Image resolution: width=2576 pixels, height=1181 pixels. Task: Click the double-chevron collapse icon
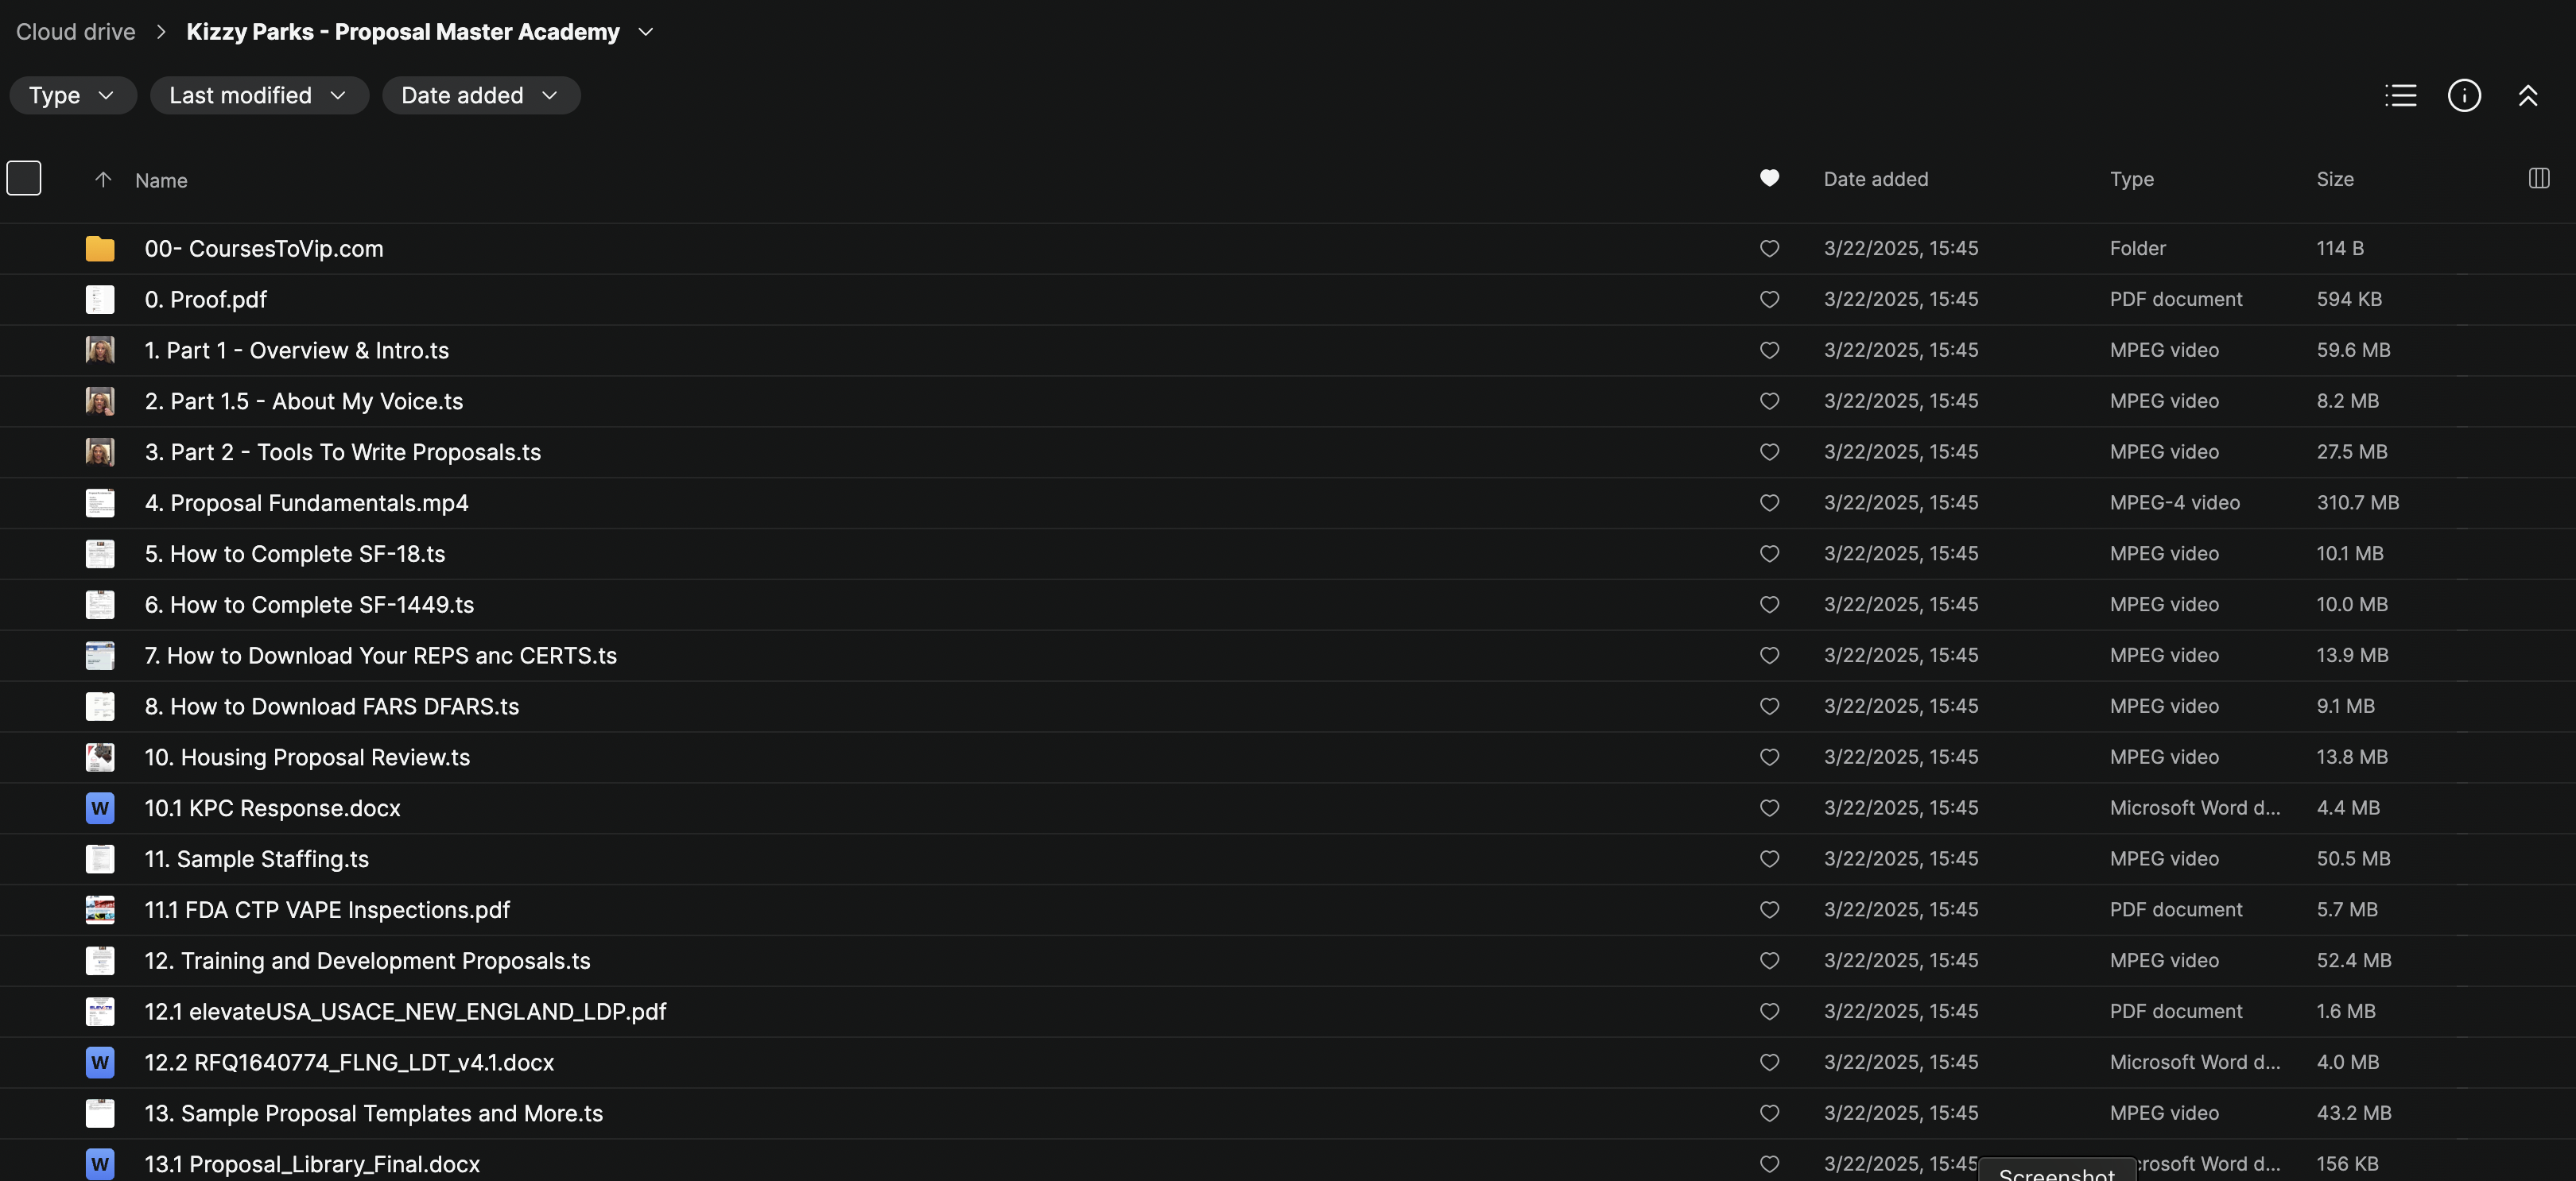tap(2527, 95)
